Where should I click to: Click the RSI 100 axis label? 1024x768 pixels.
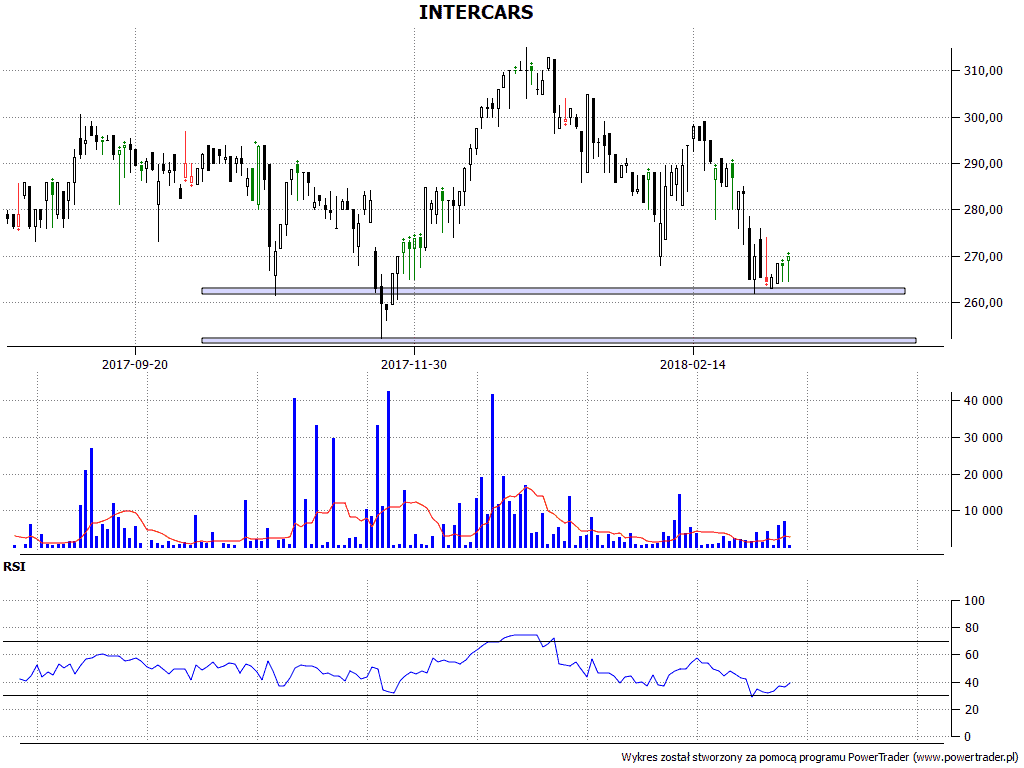click(x=974, y=601)
